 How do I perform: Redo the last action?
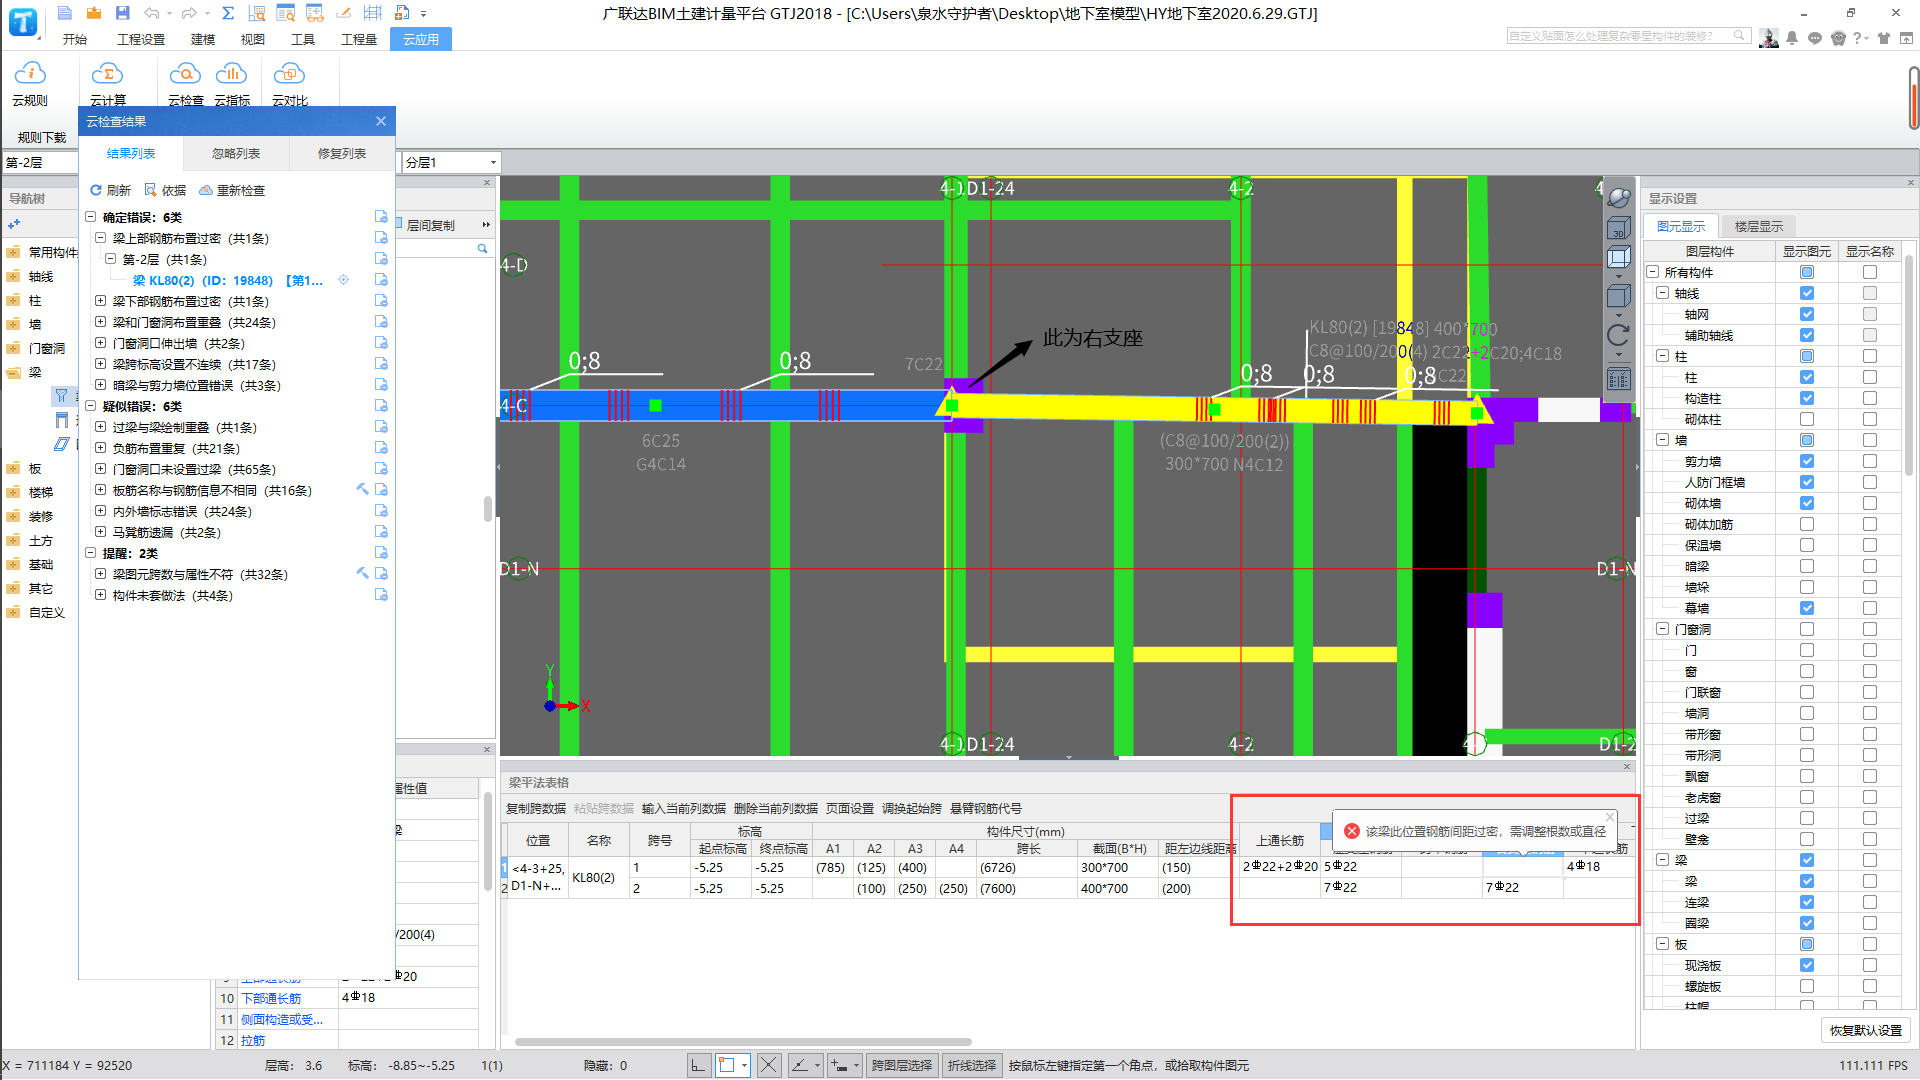189,13
